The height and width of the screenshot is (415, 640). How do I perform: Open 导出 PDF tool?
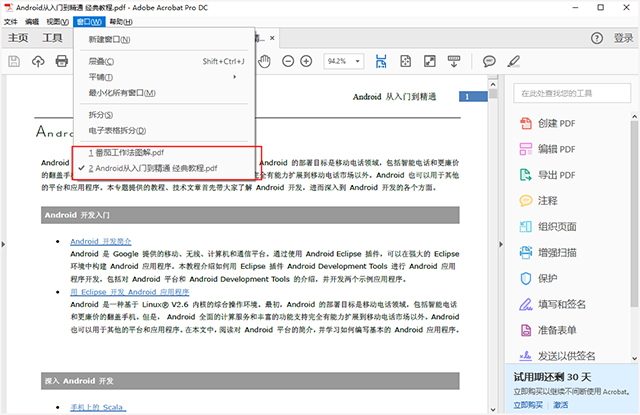coord(548,175)
